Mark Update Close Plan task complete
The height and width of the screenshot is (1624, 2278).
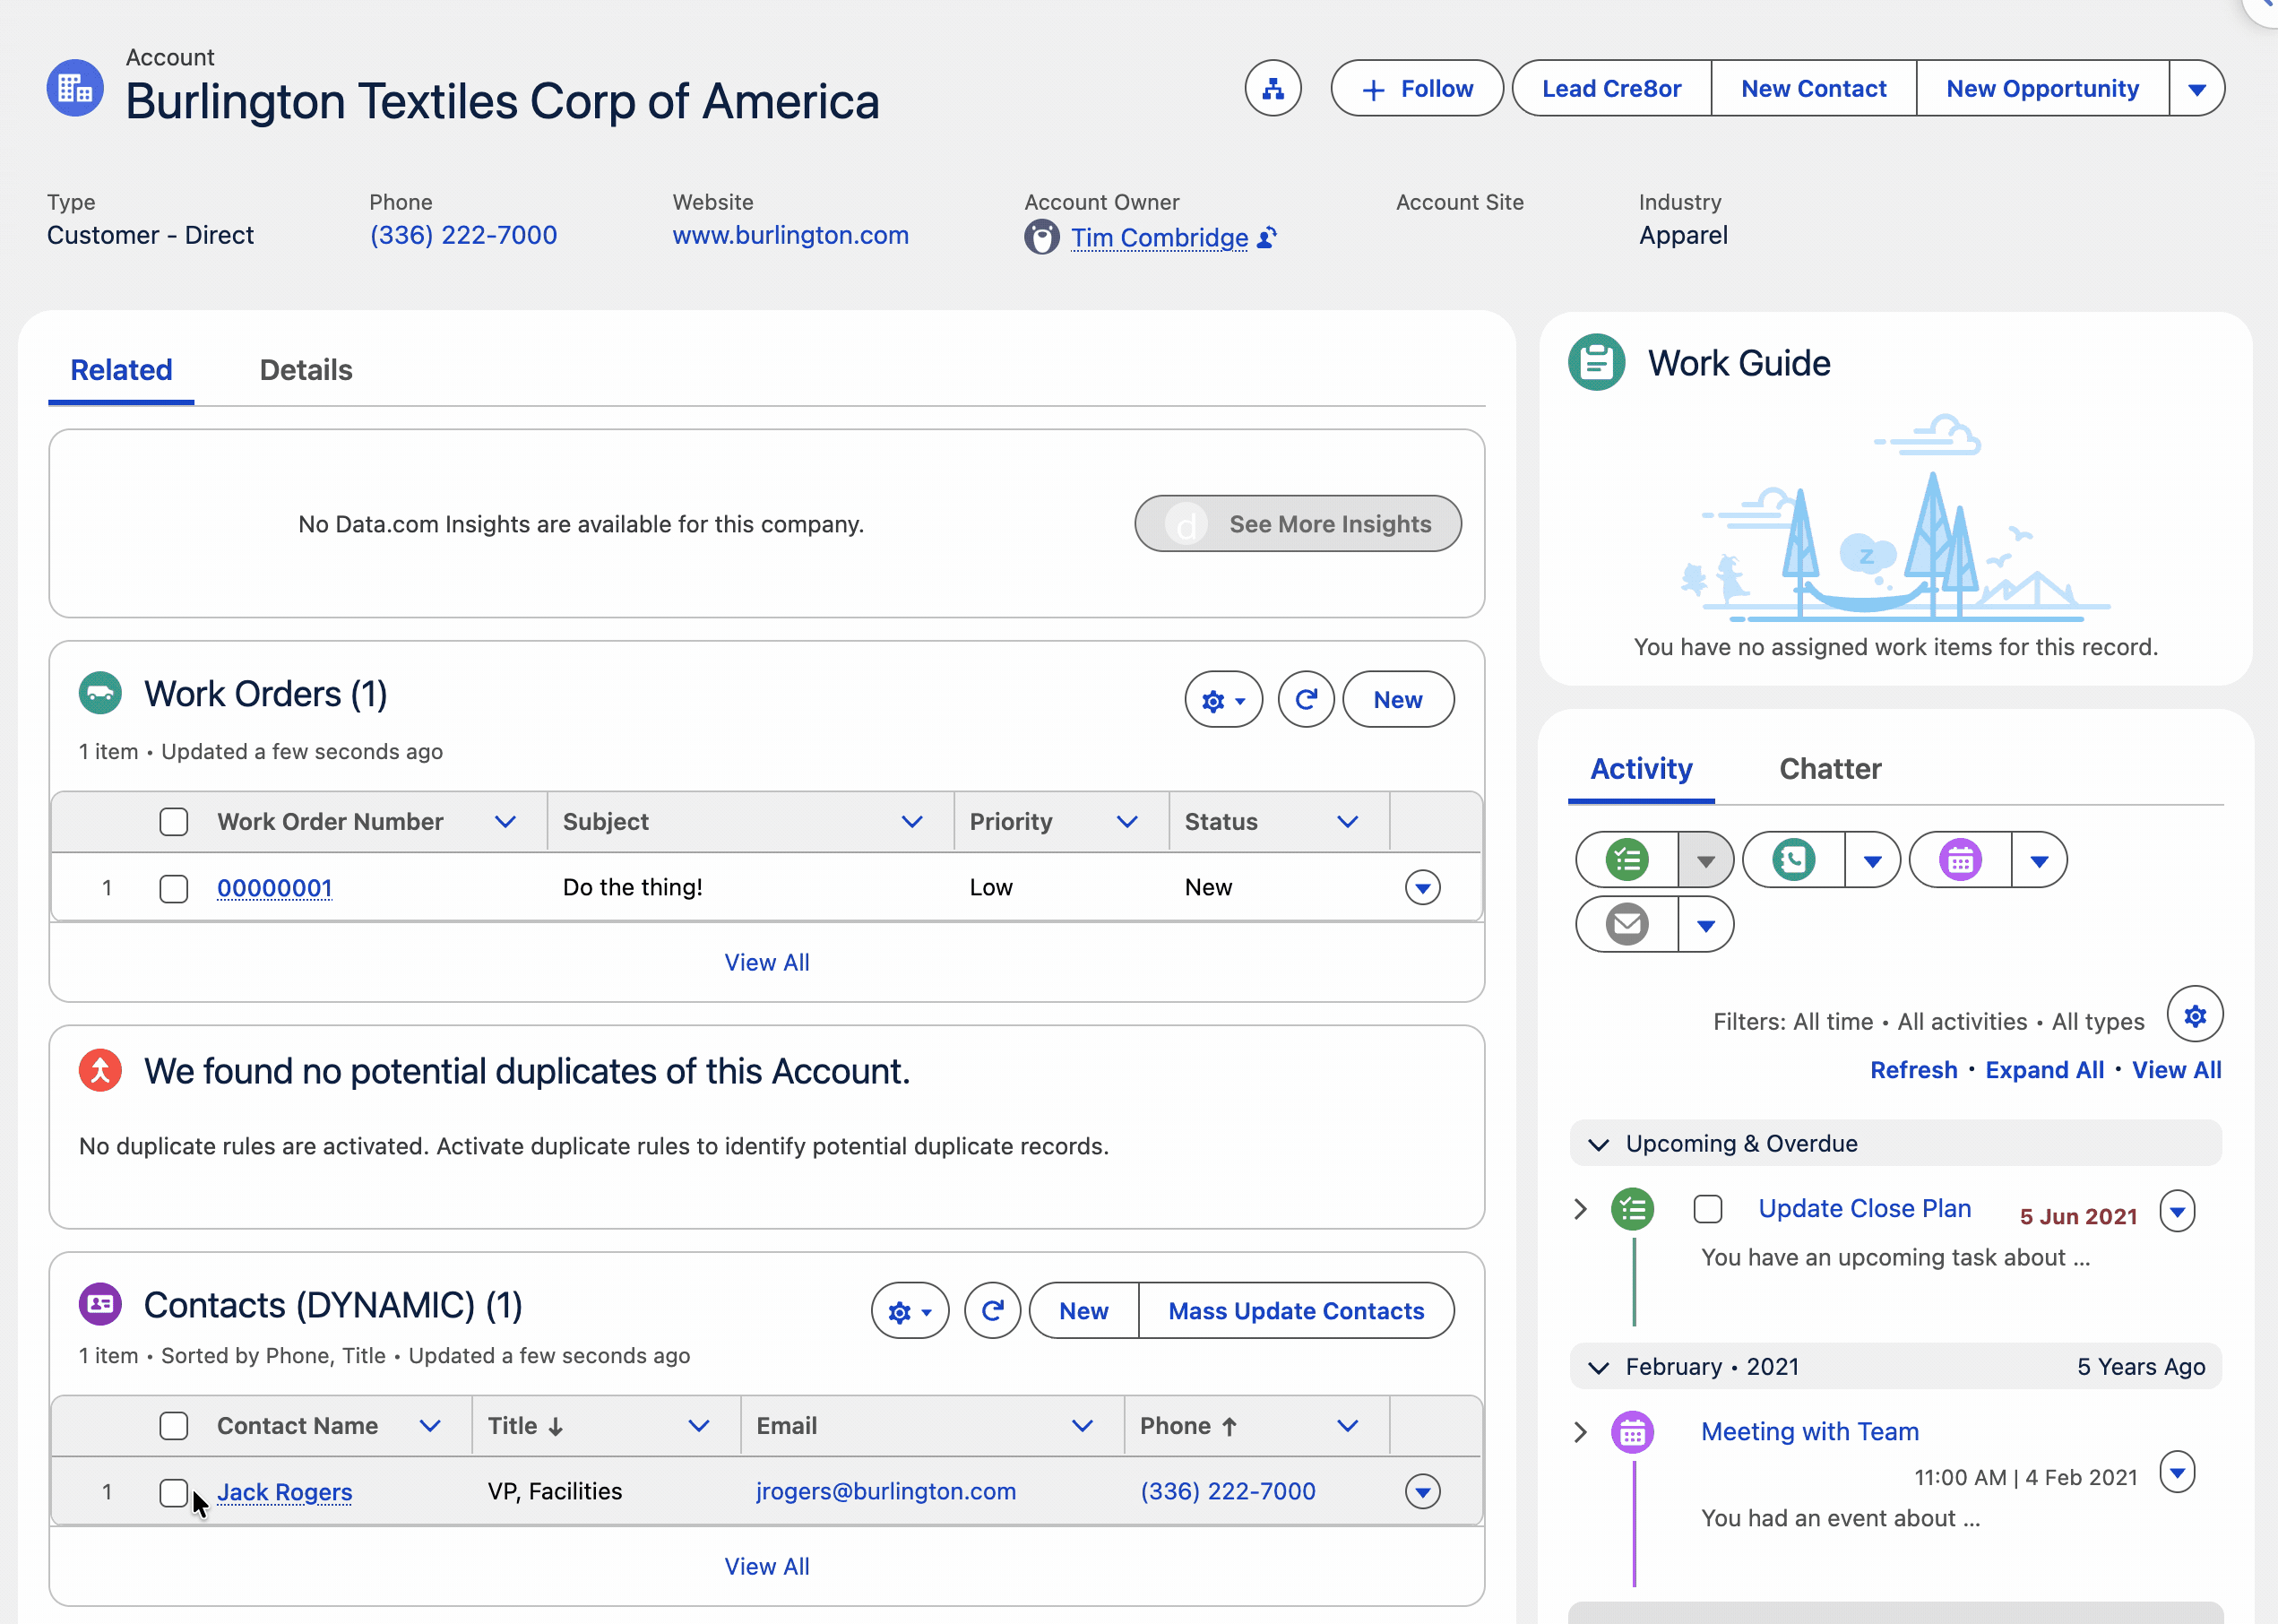[1707, 1209]
